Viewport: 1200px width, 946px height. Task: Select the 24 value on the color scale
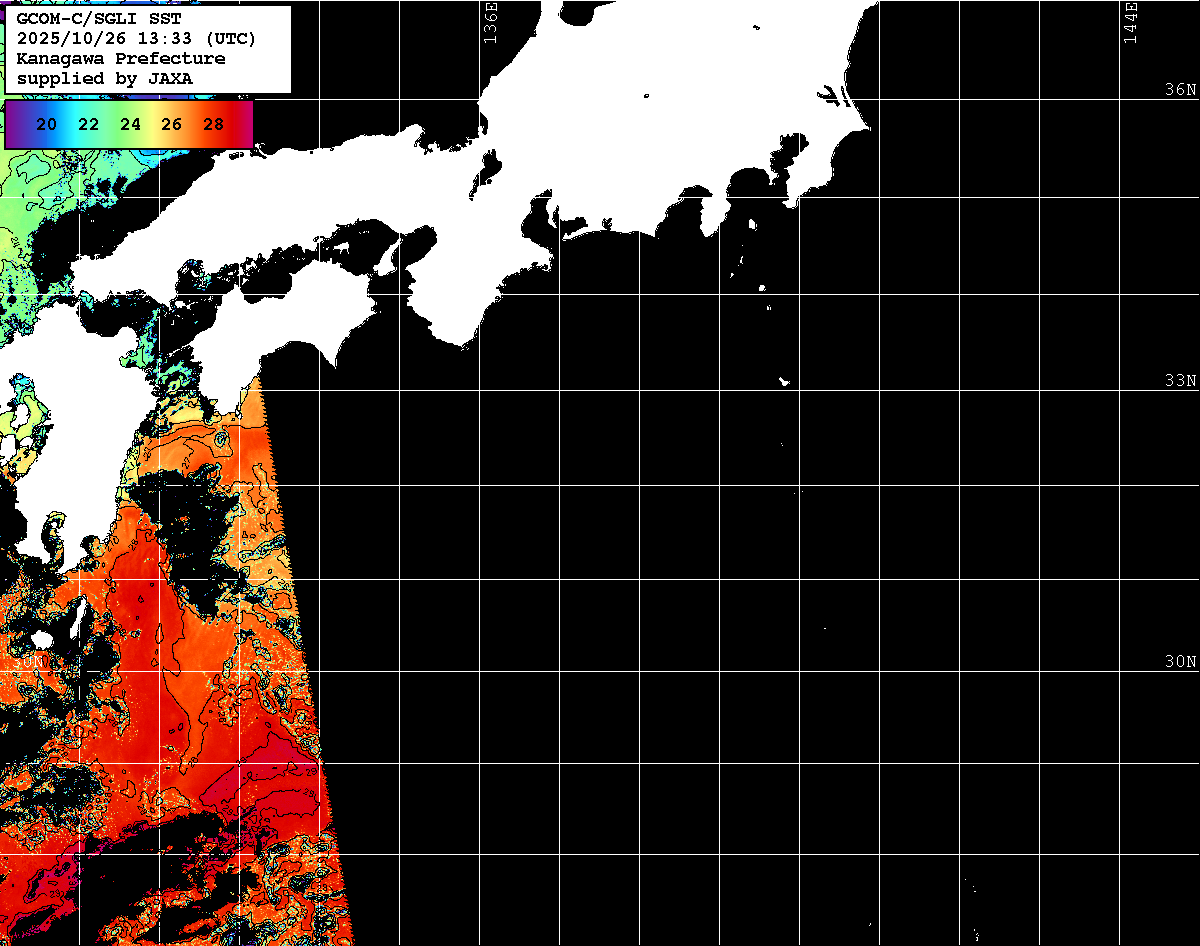[x=130, y=125]
